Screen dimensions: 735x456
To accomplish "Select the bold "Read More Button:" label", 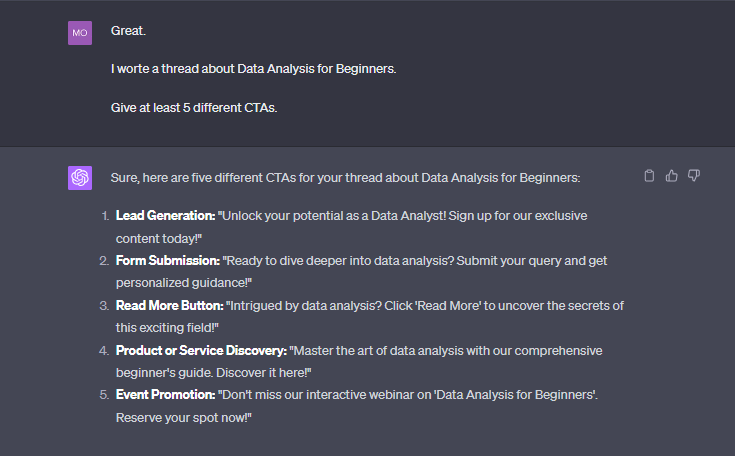I will click(x=169, y=305).
